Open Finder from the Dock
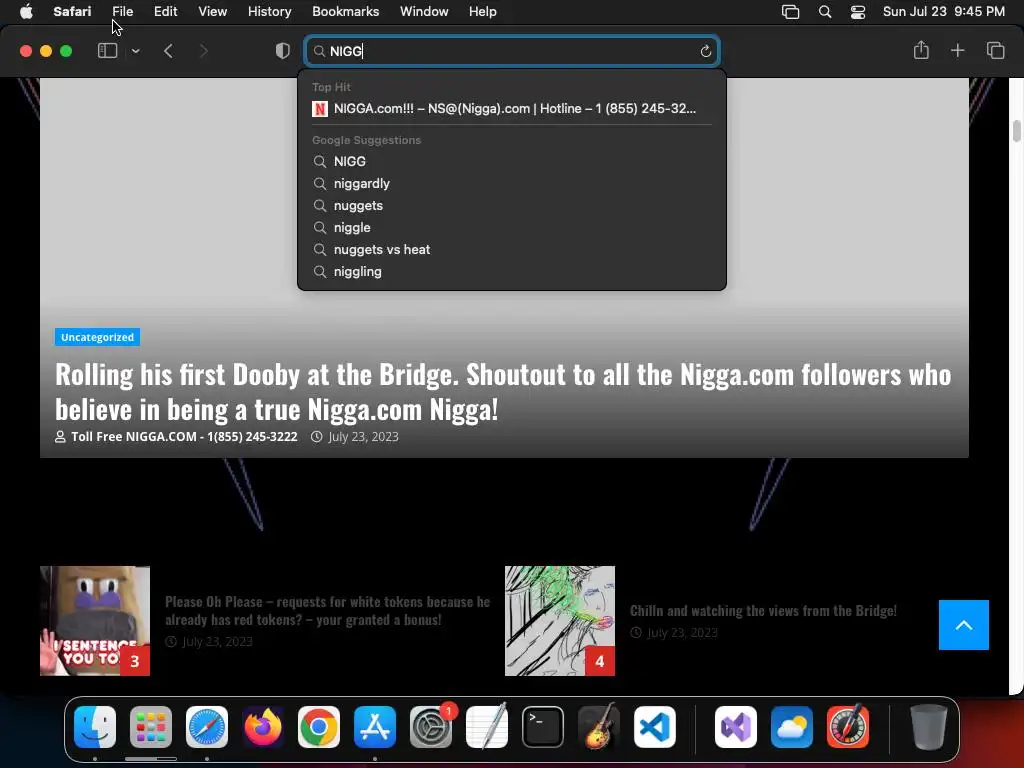Screen dimensions: 1024x768 coord(95,727)
